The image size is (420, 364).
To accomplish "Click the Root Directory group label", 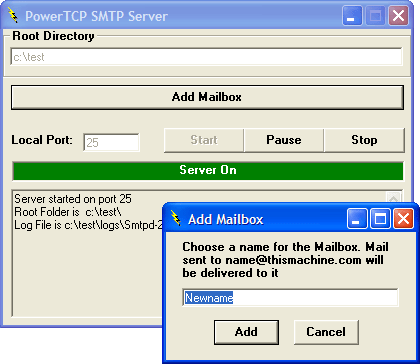I will click(x=53, y=36).
